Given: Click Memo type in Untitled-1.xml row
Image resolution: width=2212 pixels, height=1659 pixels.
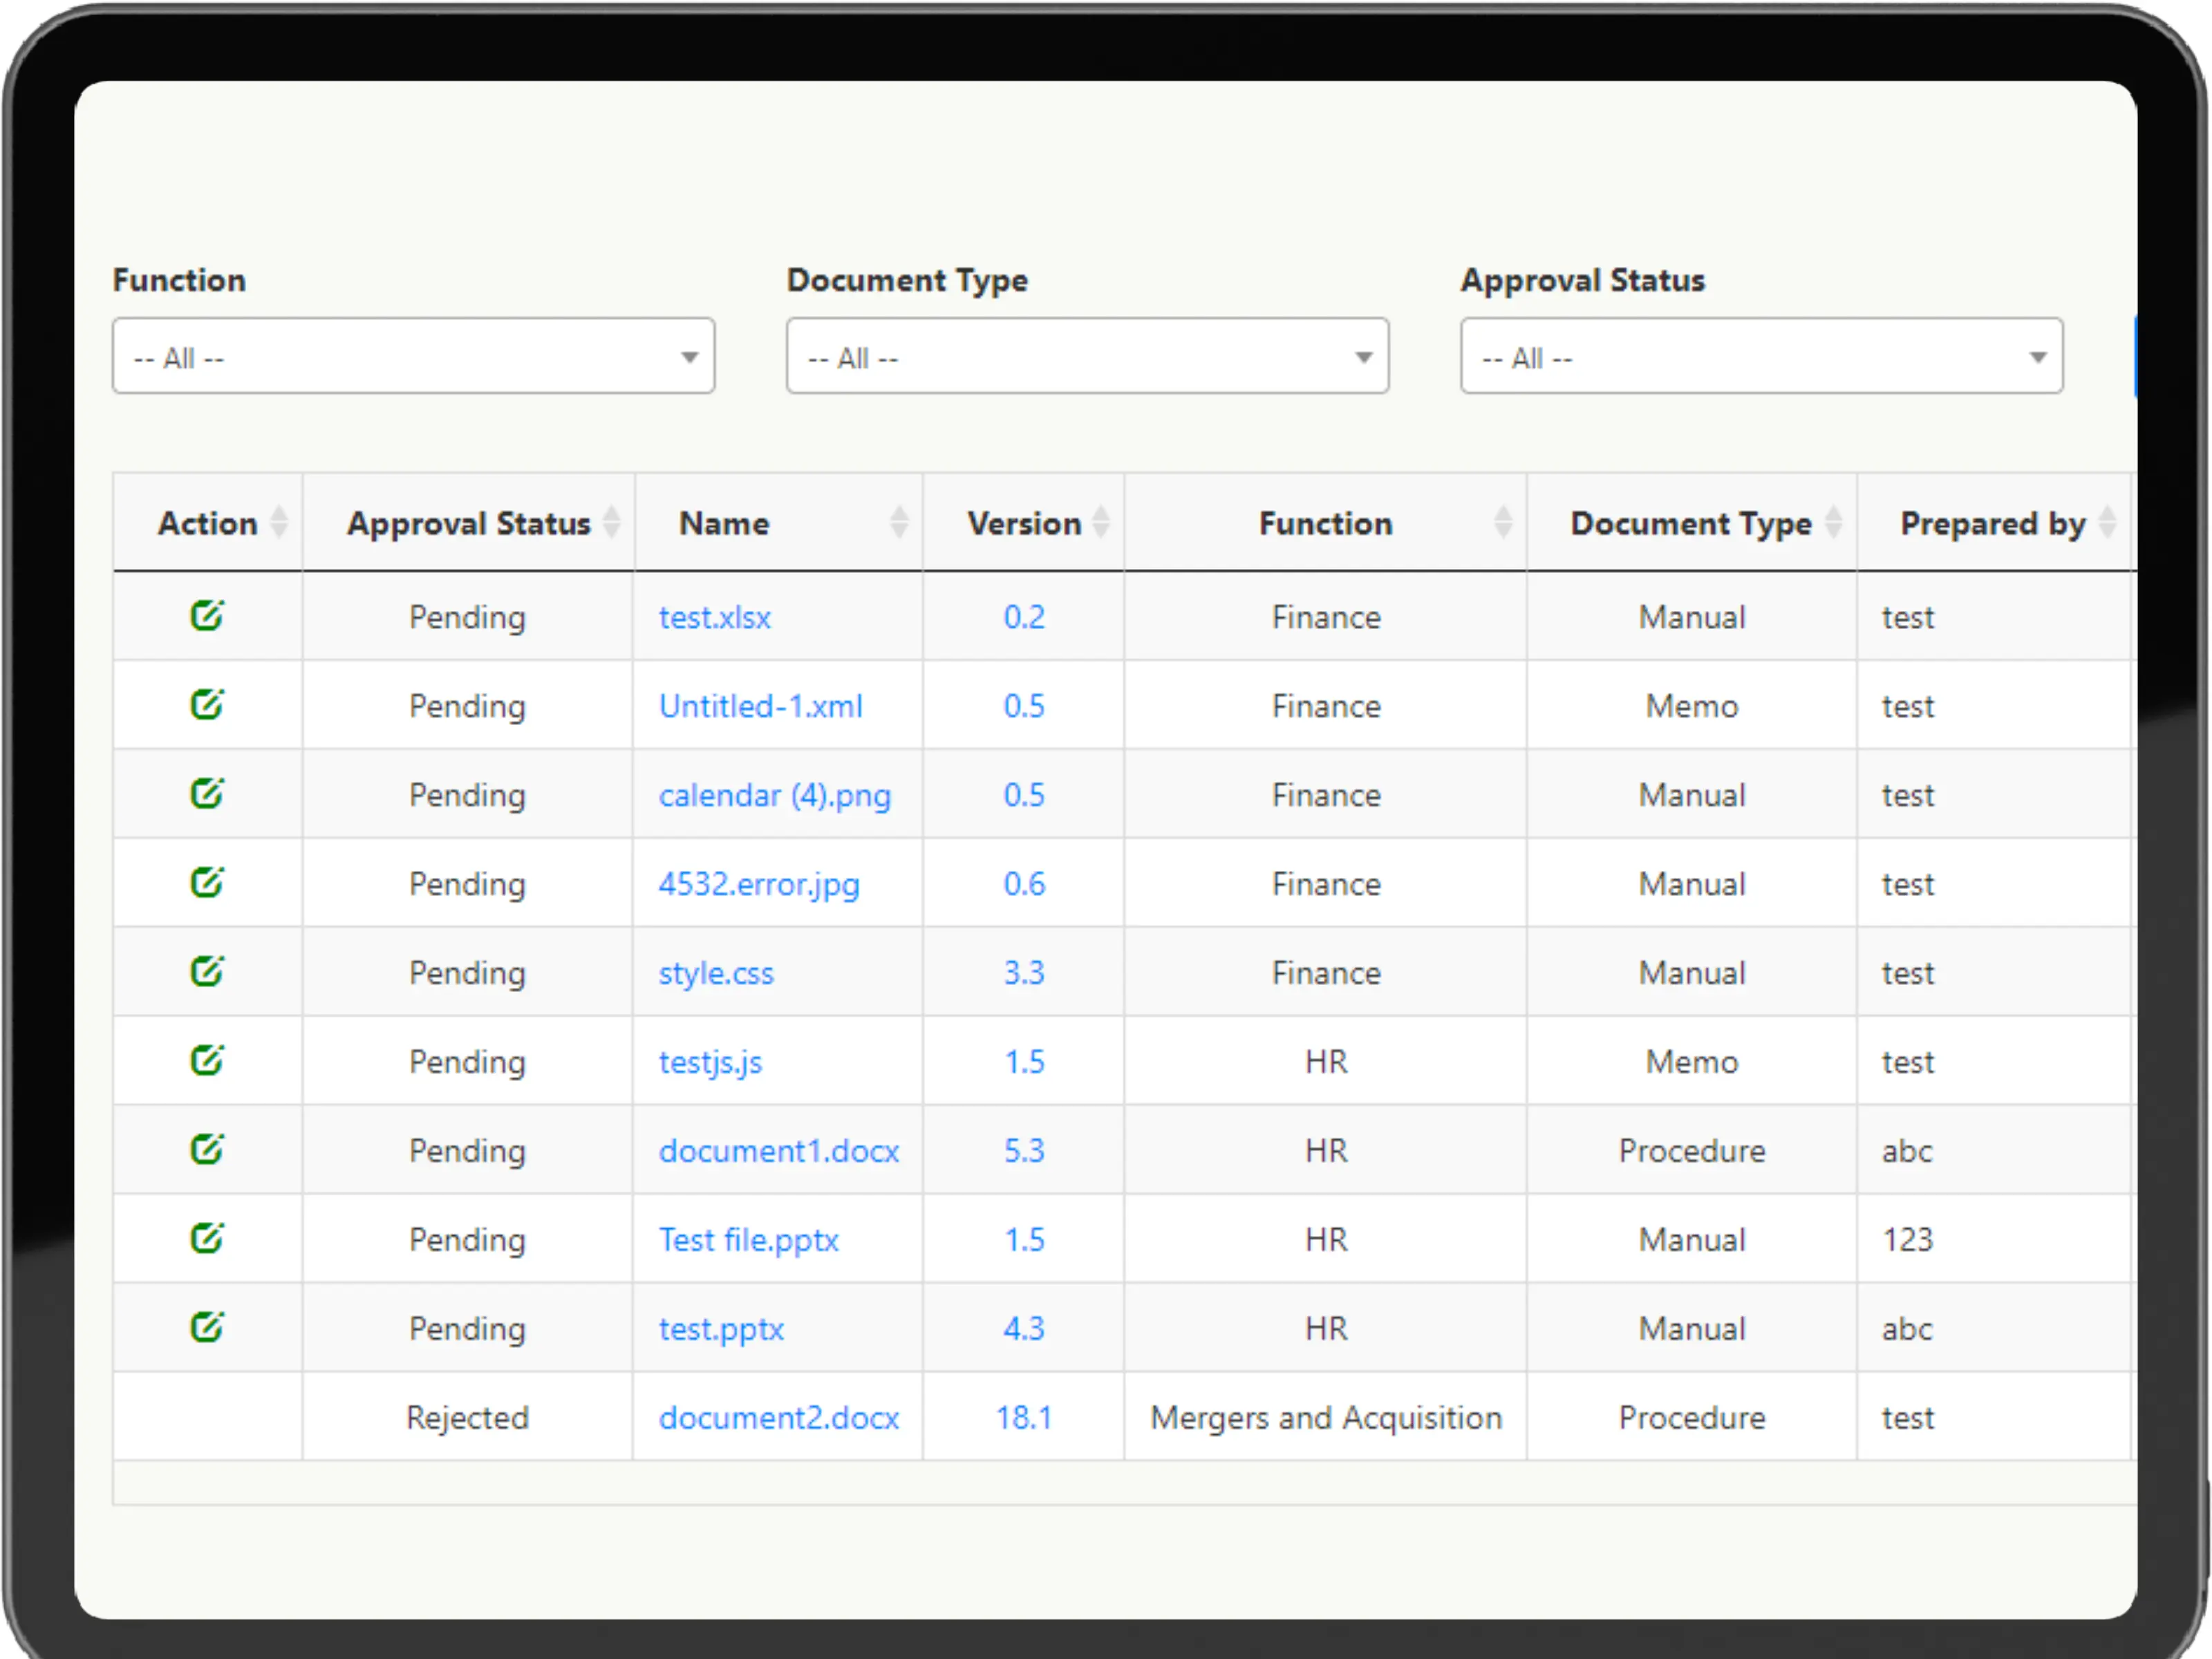Looking at the screenshot, I should [x=1692, y=706].
